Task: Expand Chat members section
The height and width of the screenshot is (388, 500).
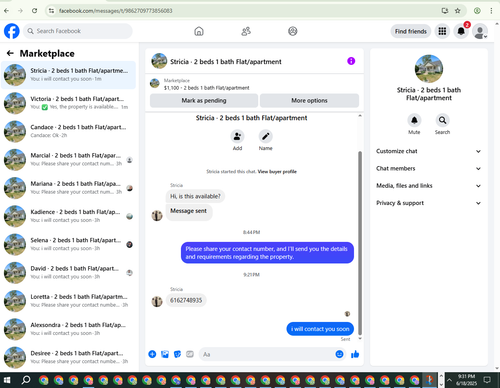Action: tap(429, 169)
